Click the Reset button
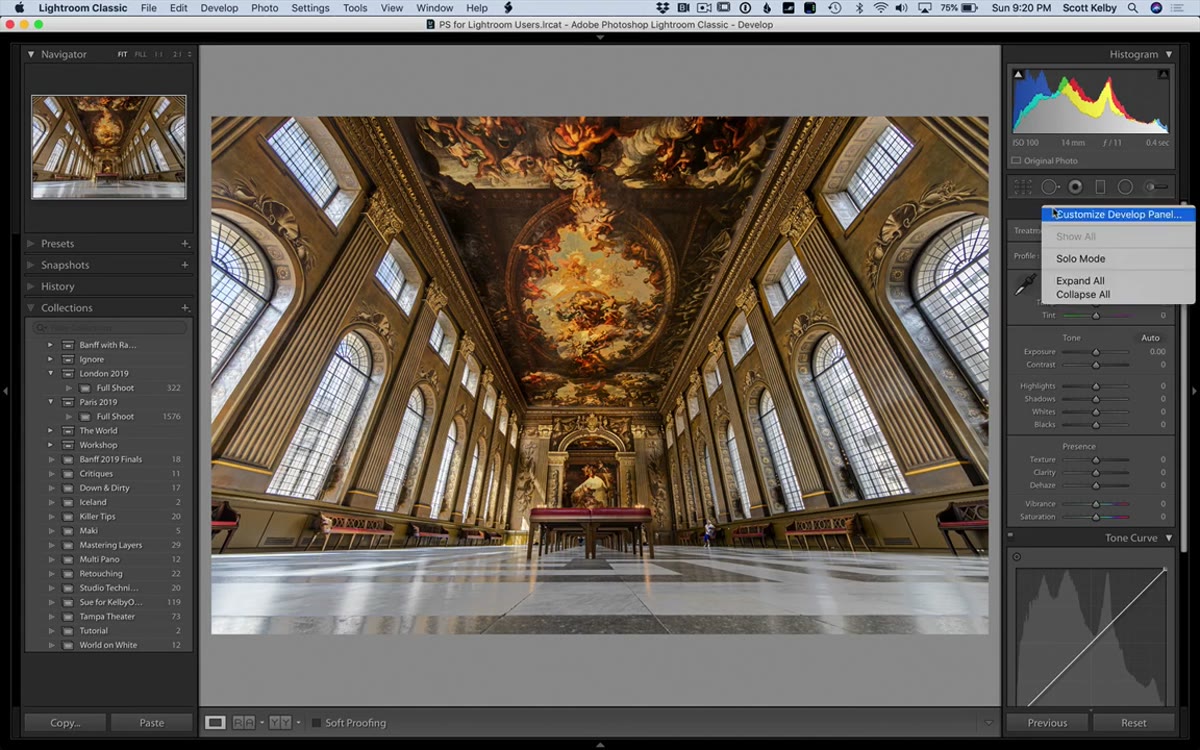The image size is (1200, 750). [1134, 722]
